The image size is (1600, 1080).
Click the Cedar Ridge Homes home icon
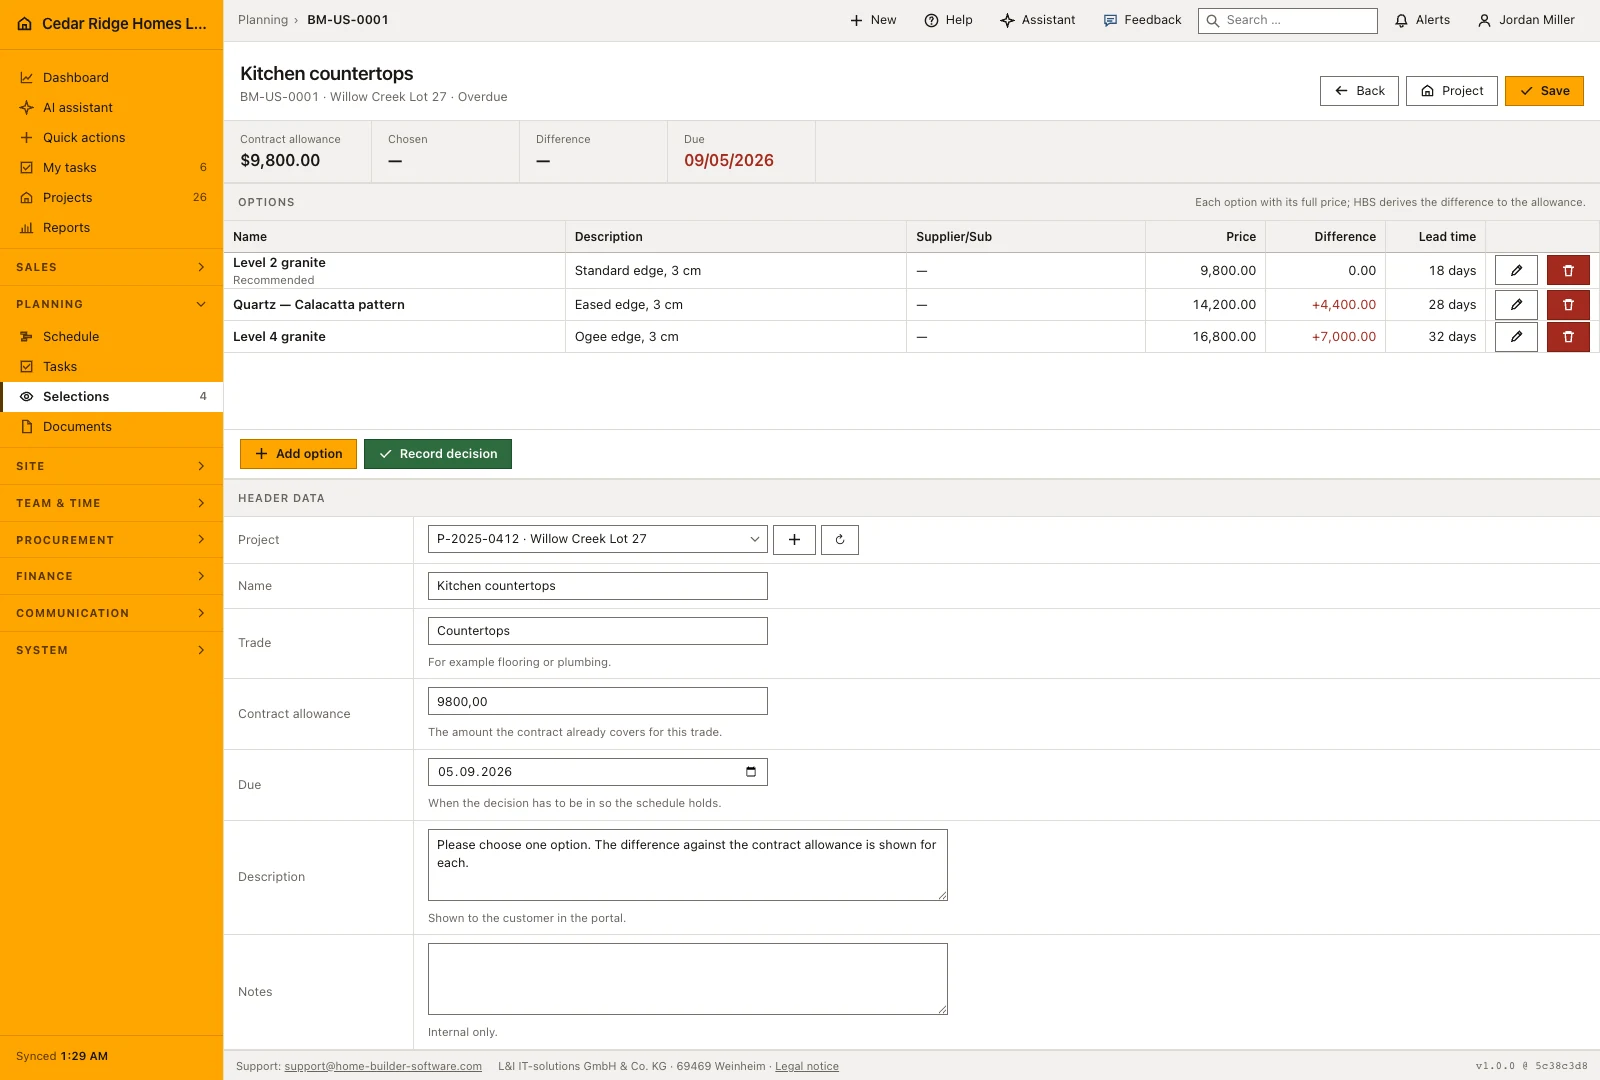click(25, 24)
